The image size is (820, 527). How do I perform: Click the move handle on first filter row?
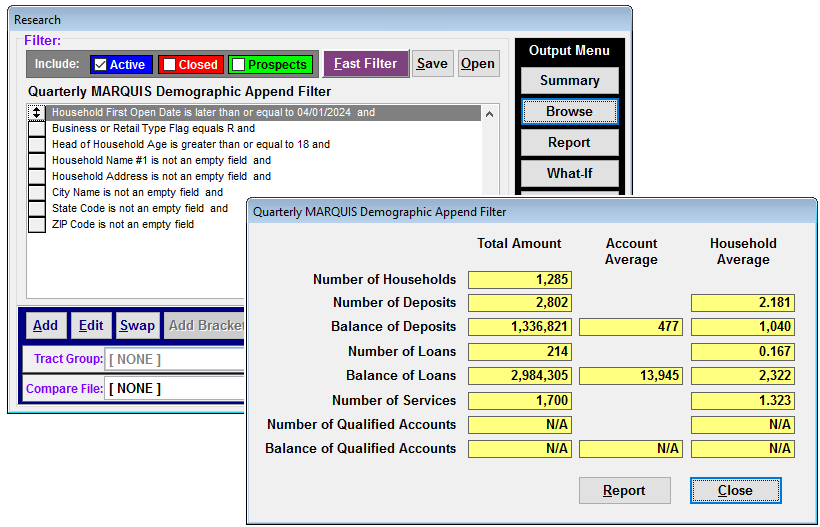pos(36,112)
